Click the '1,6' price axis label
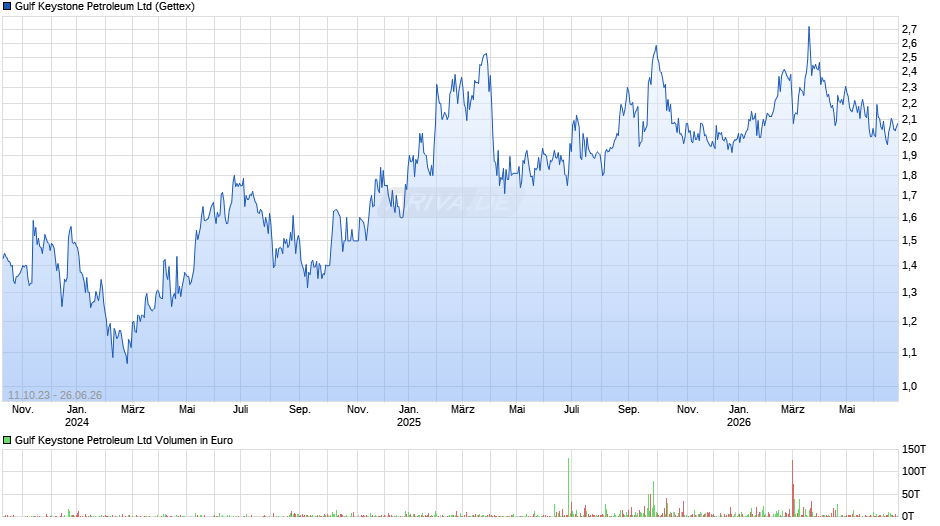The width and height of the screenshot is (940, 526). [909, 218]
